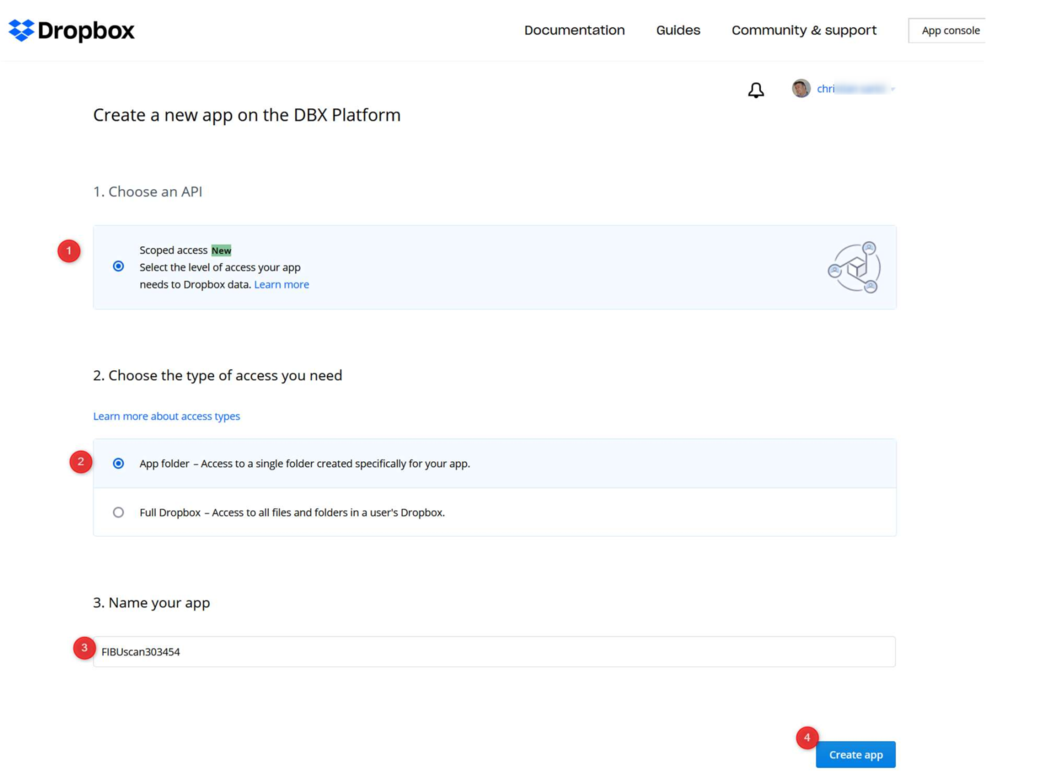Click the green New badge
Viewport: 1050px width, 781px height.
coord(222,251)
